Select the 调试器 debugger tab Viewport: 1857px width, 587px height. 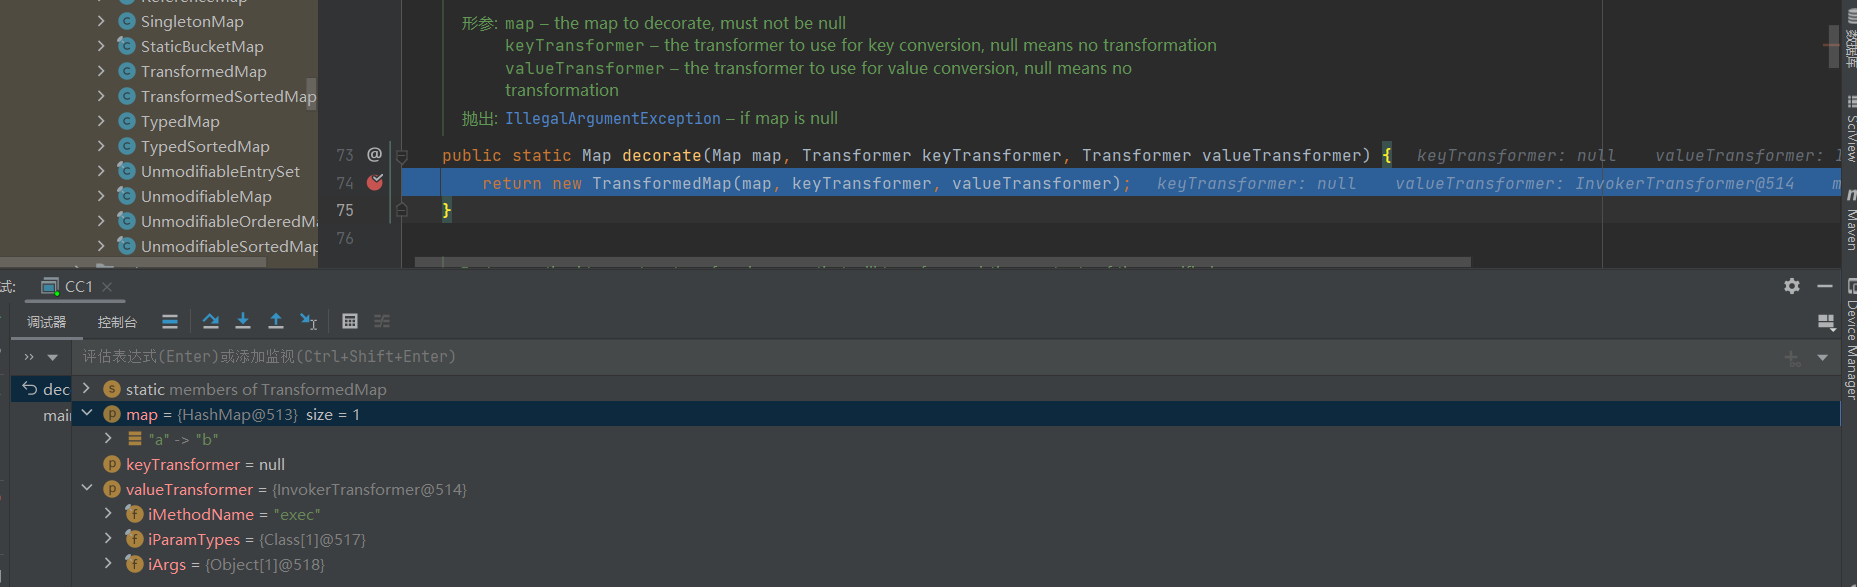(46, 322)
